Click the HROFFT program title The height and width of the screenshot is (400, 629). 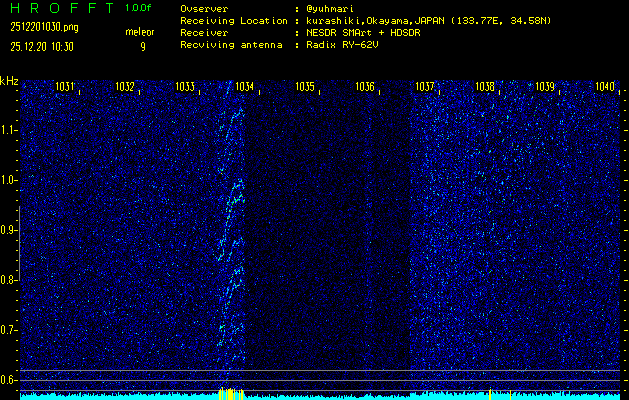[x=62, y=8]
